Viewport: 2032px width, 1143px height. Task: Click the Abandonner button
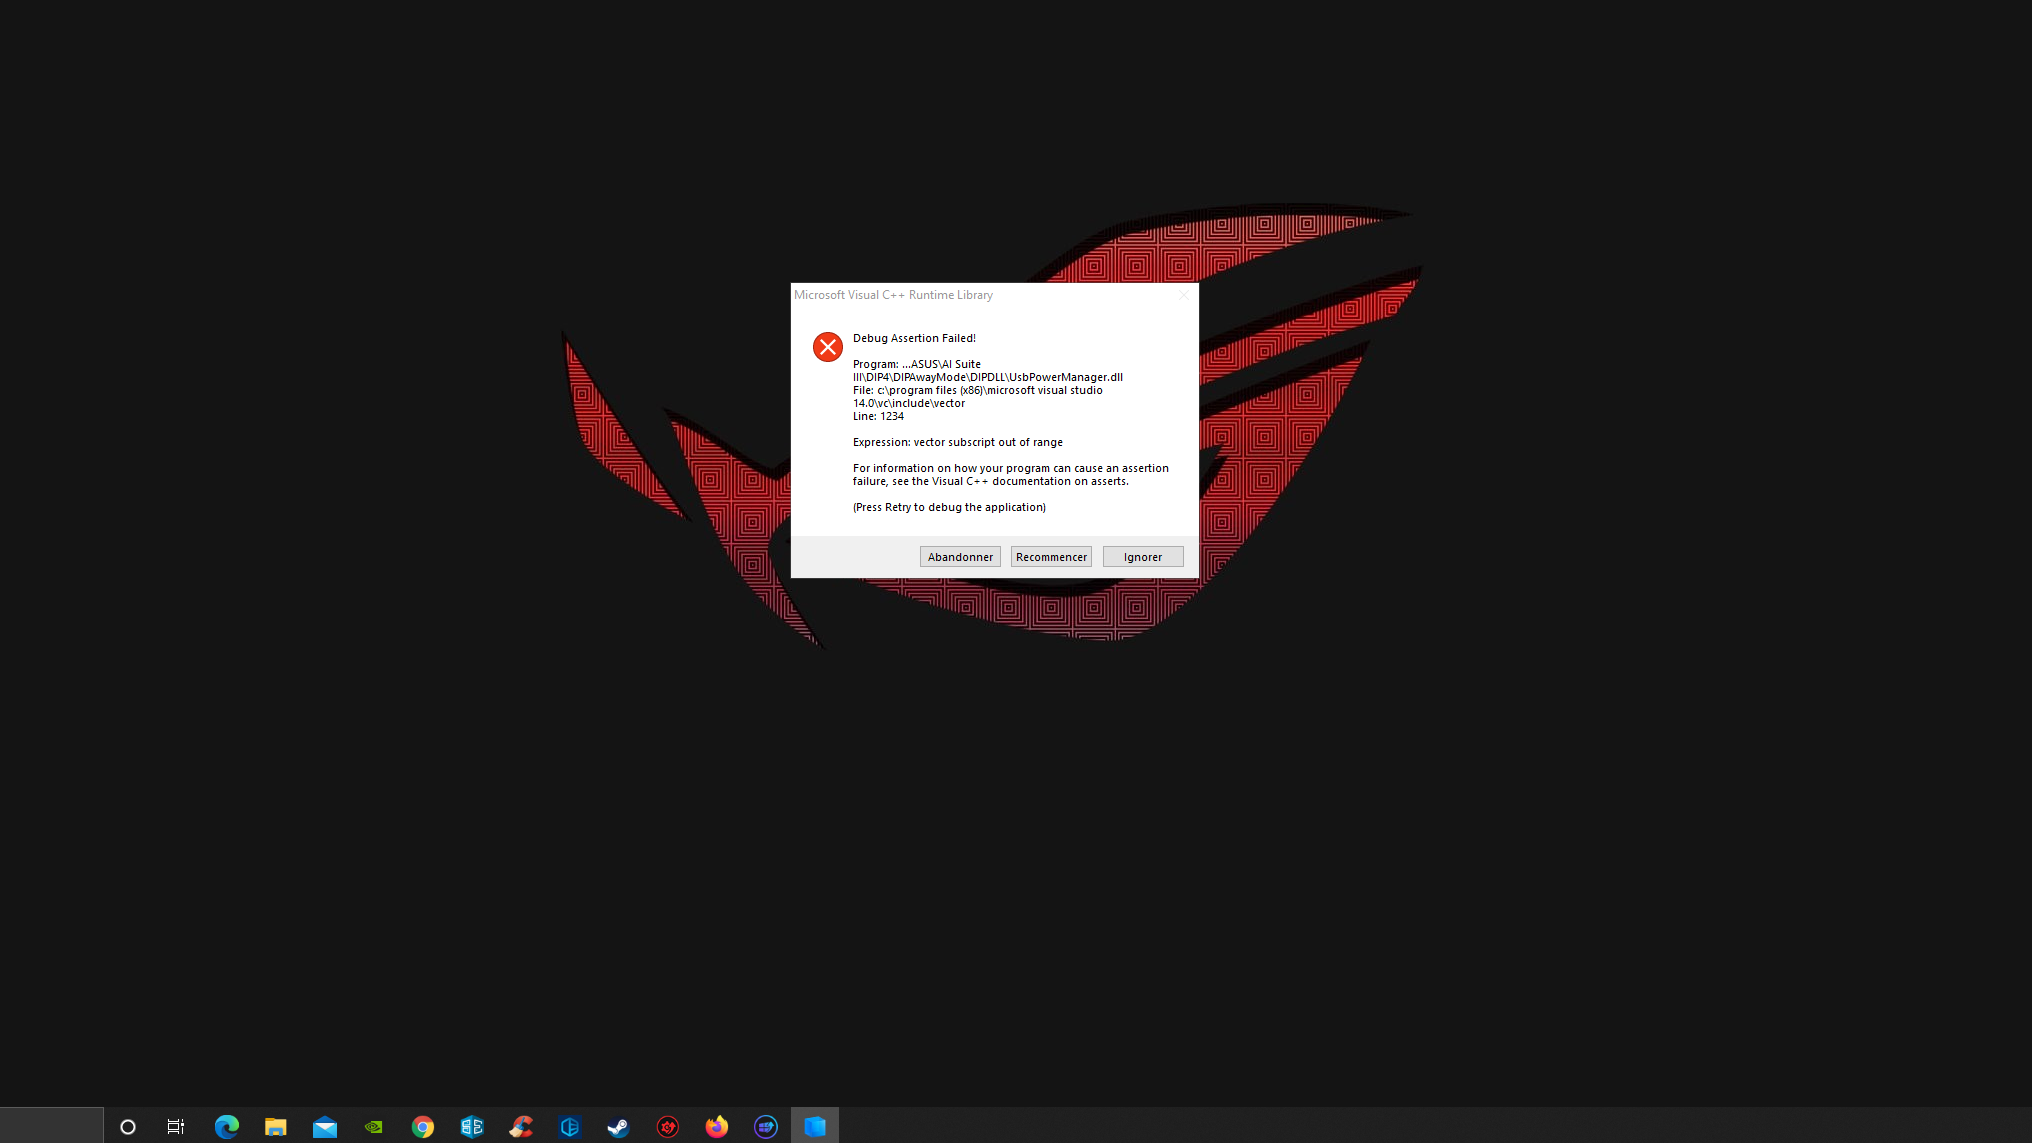(x=960, y=557)
